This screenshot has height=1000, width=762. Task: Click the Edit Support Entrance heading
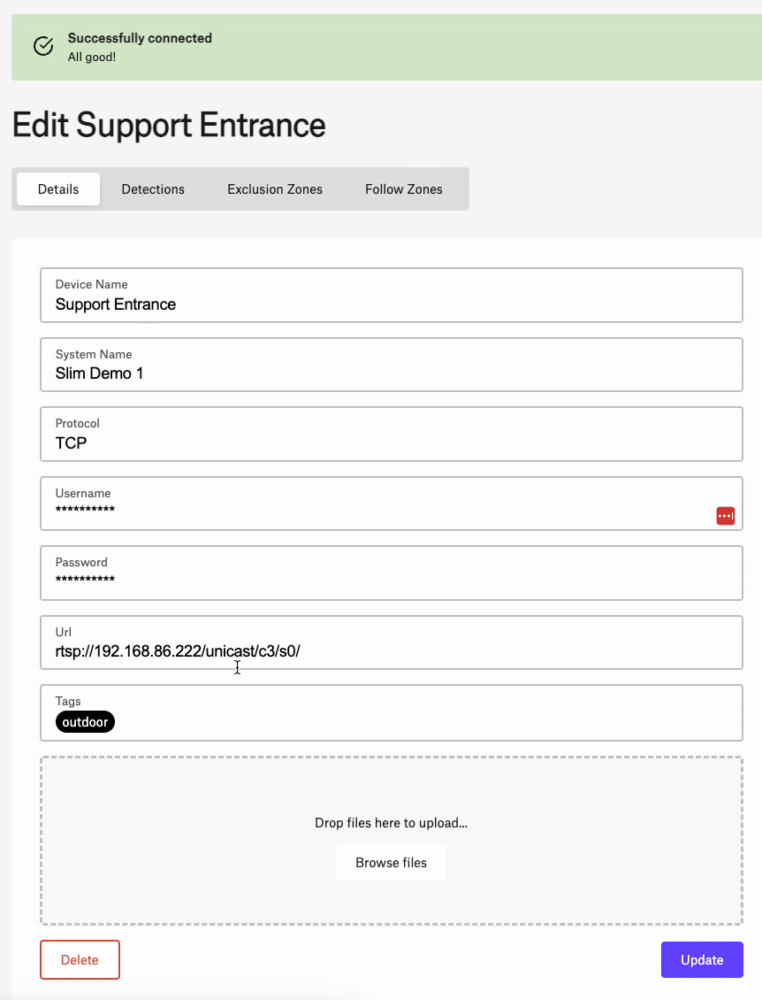click(x=169, y=125)
